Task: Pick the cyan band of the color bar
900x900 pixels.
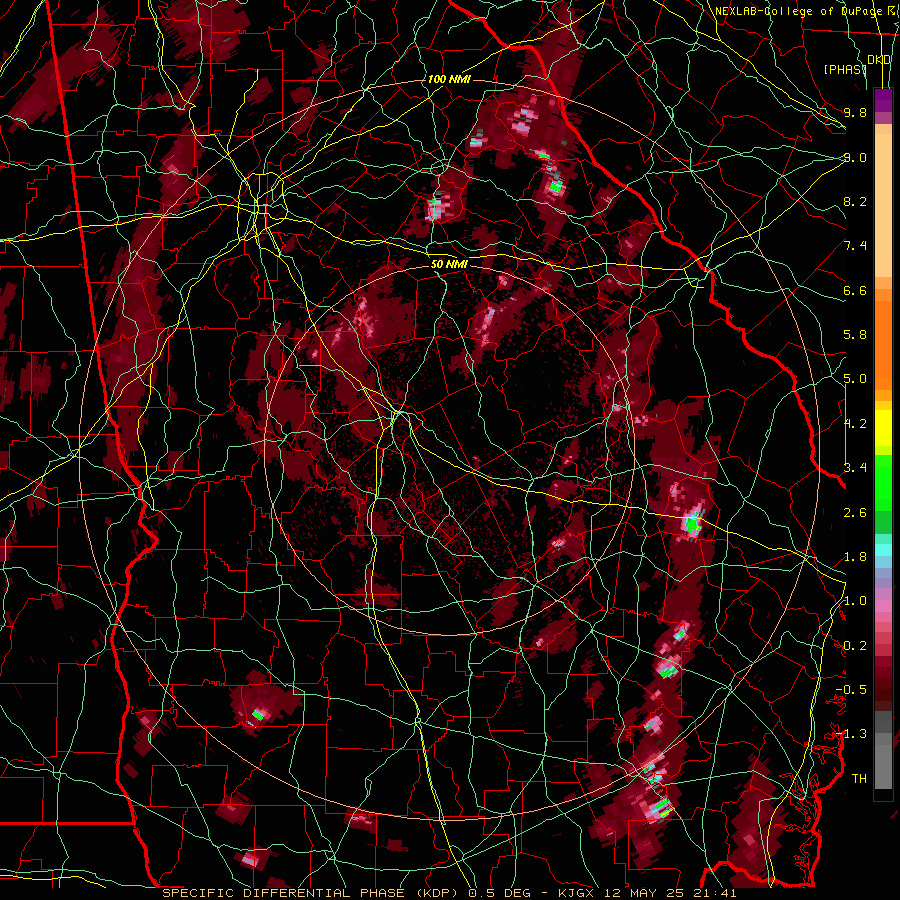Action: [883, 550]
